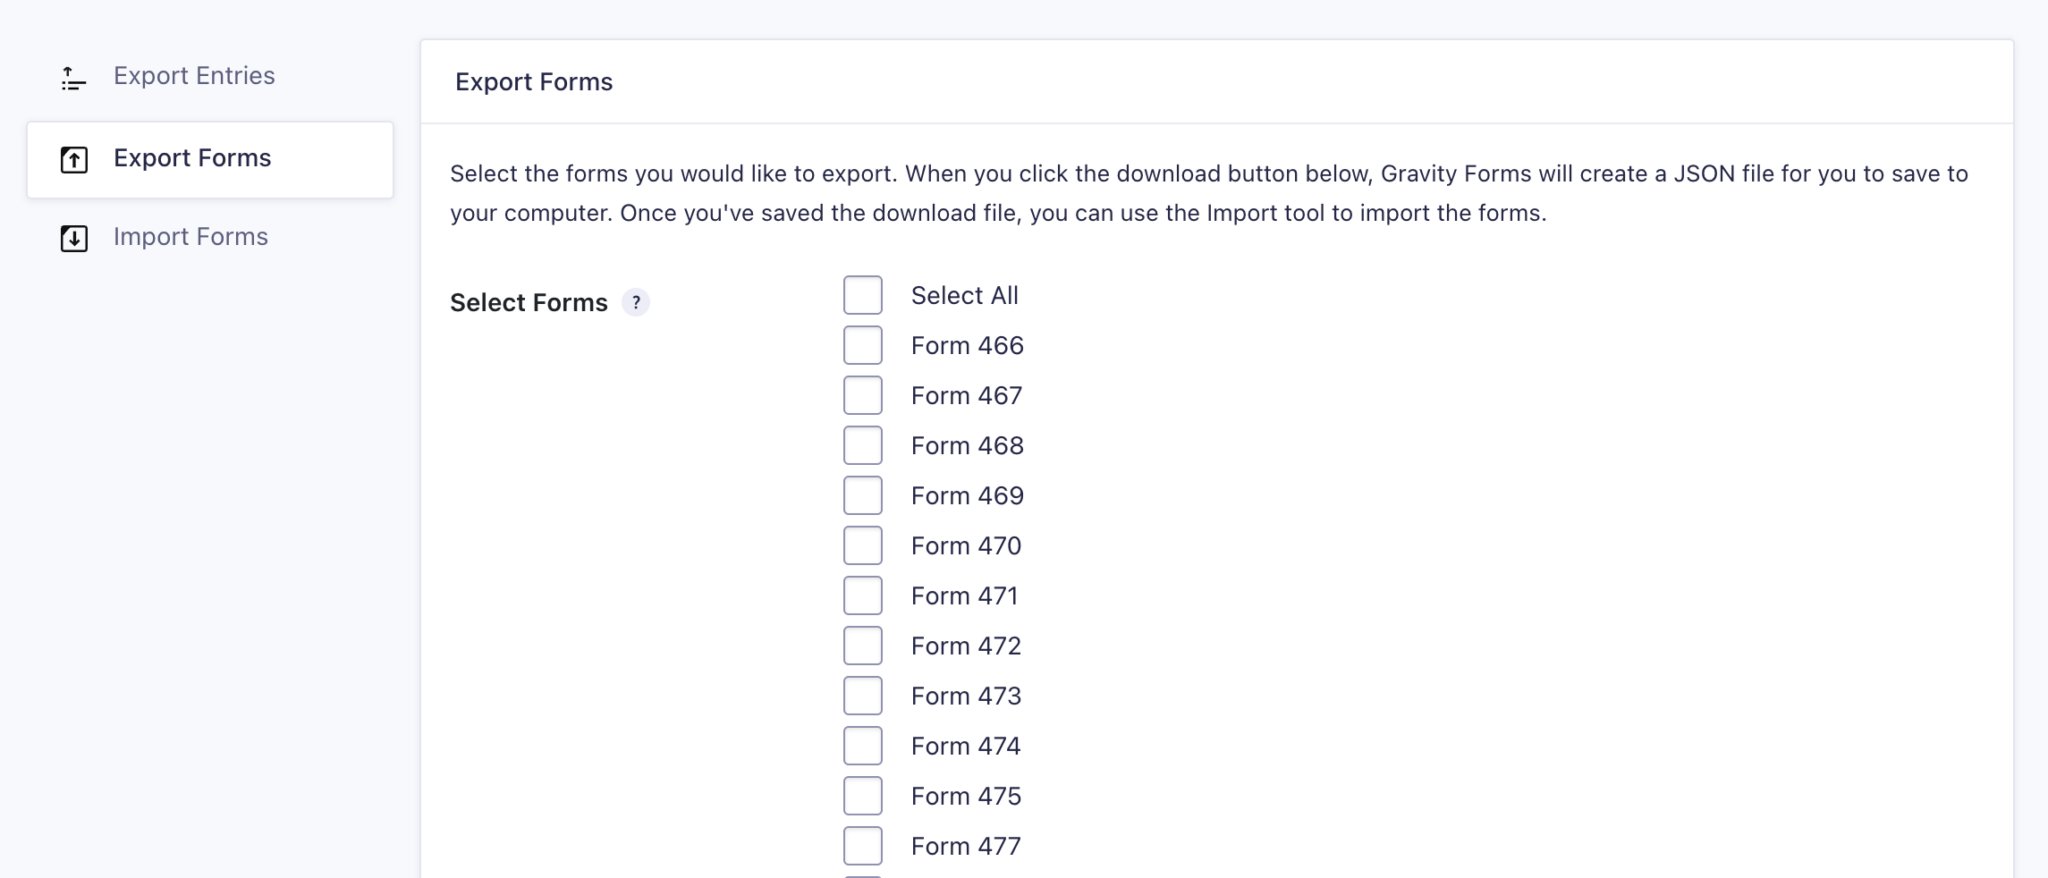Screen dimensions: 2048x878
Task: Enable the Select All checkbox
Action: tap(862, 295)
